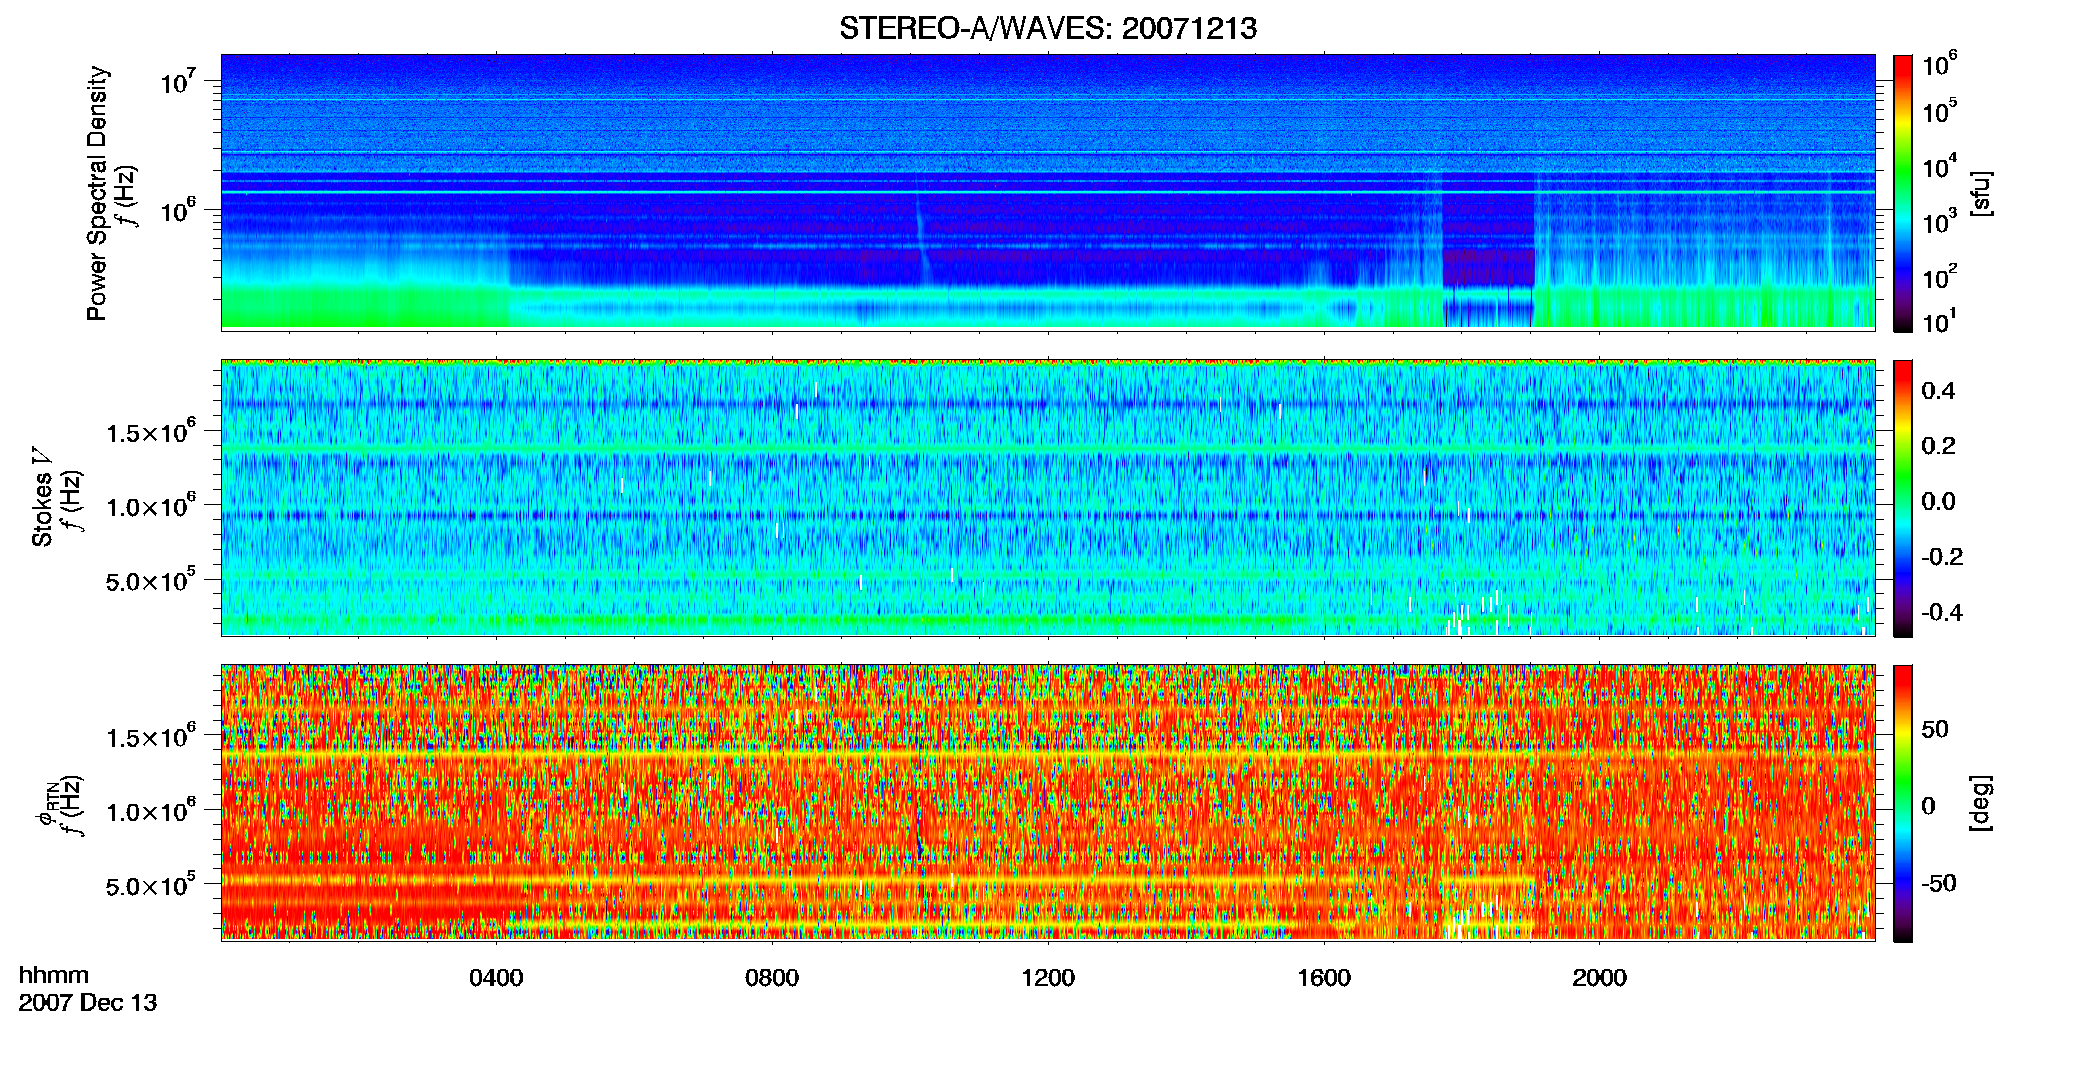Click the 10^1 value on sfu colorbar
This screenshot has height=1080, width=2096.
tap(1939, 320)
